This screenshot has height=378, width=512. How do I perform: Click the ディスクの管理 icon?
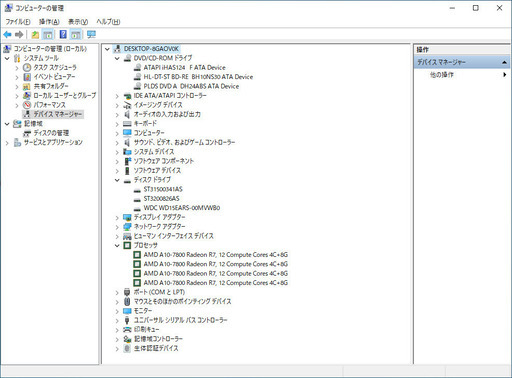coord(27,133)
